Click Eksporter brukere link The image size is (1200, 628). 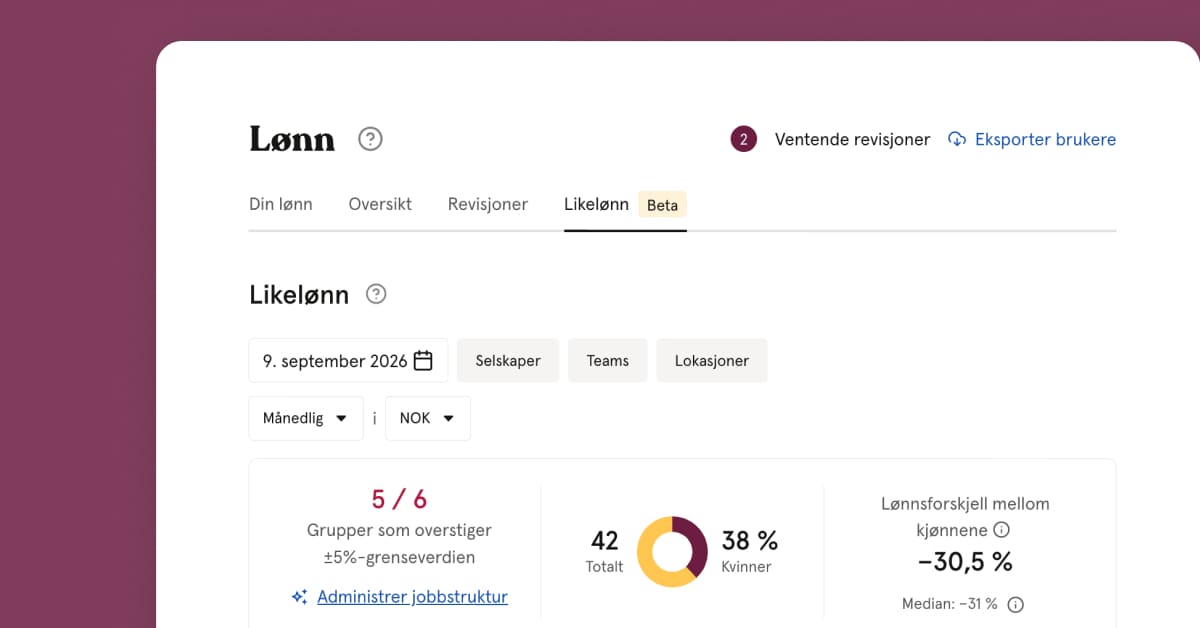click(1045, 139)
